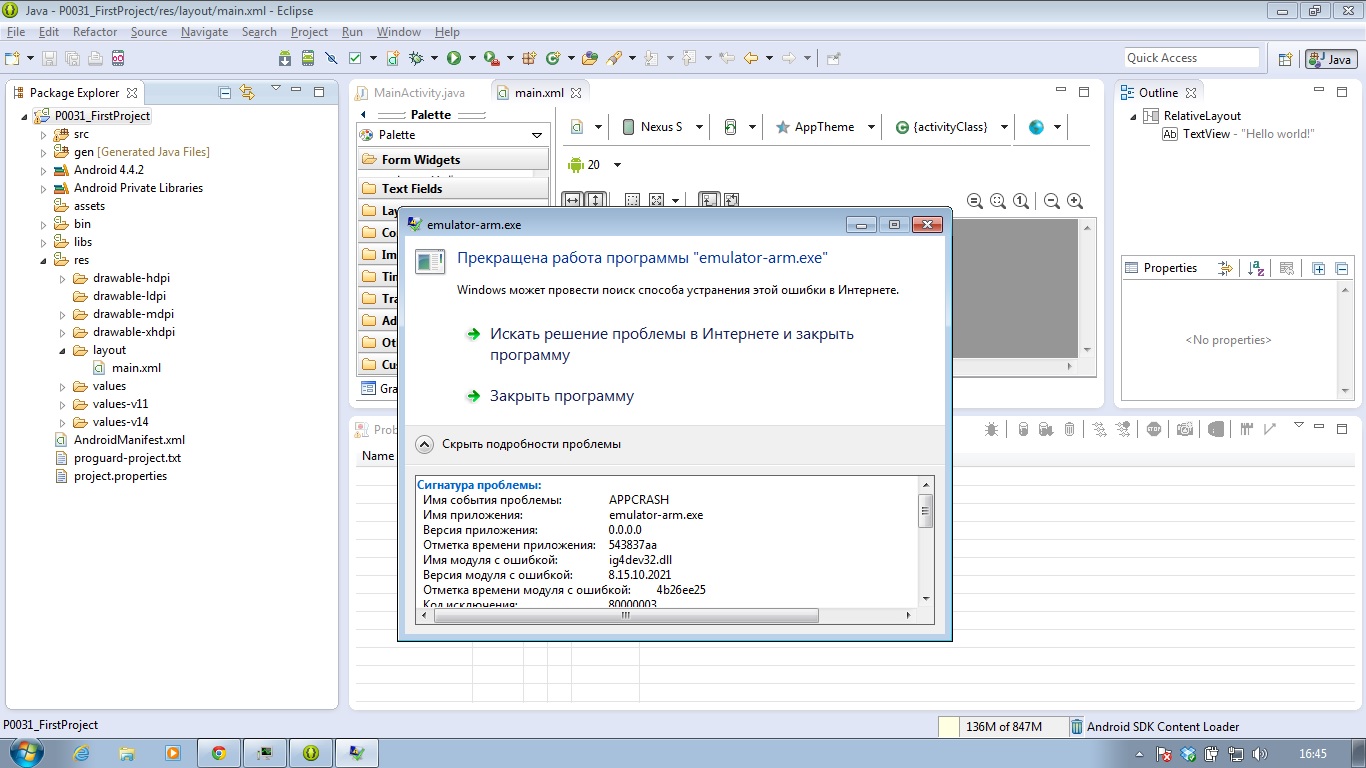This screenshot has height=768, width=1366.
Task: Toggle fill width layout button
Action: (x=572, y=200)
